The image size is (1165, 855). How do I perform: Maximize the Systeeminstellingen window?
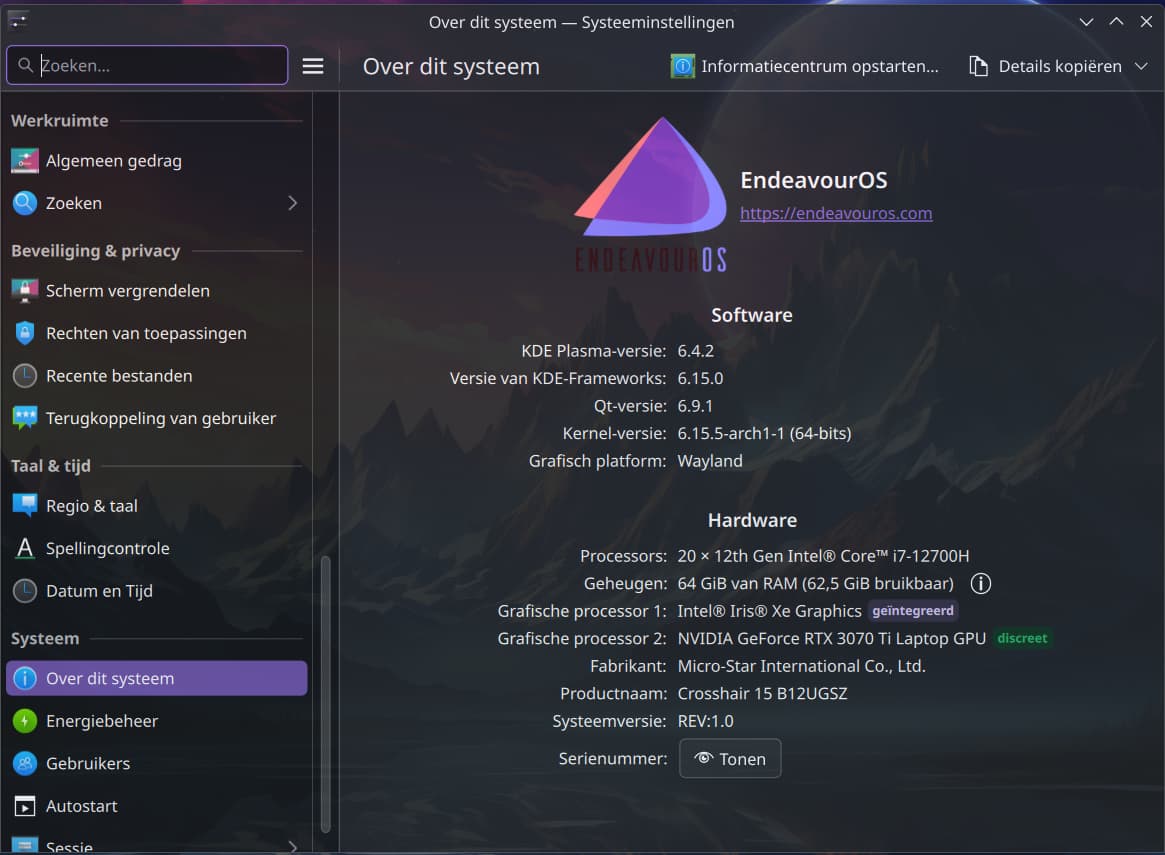1116,22
